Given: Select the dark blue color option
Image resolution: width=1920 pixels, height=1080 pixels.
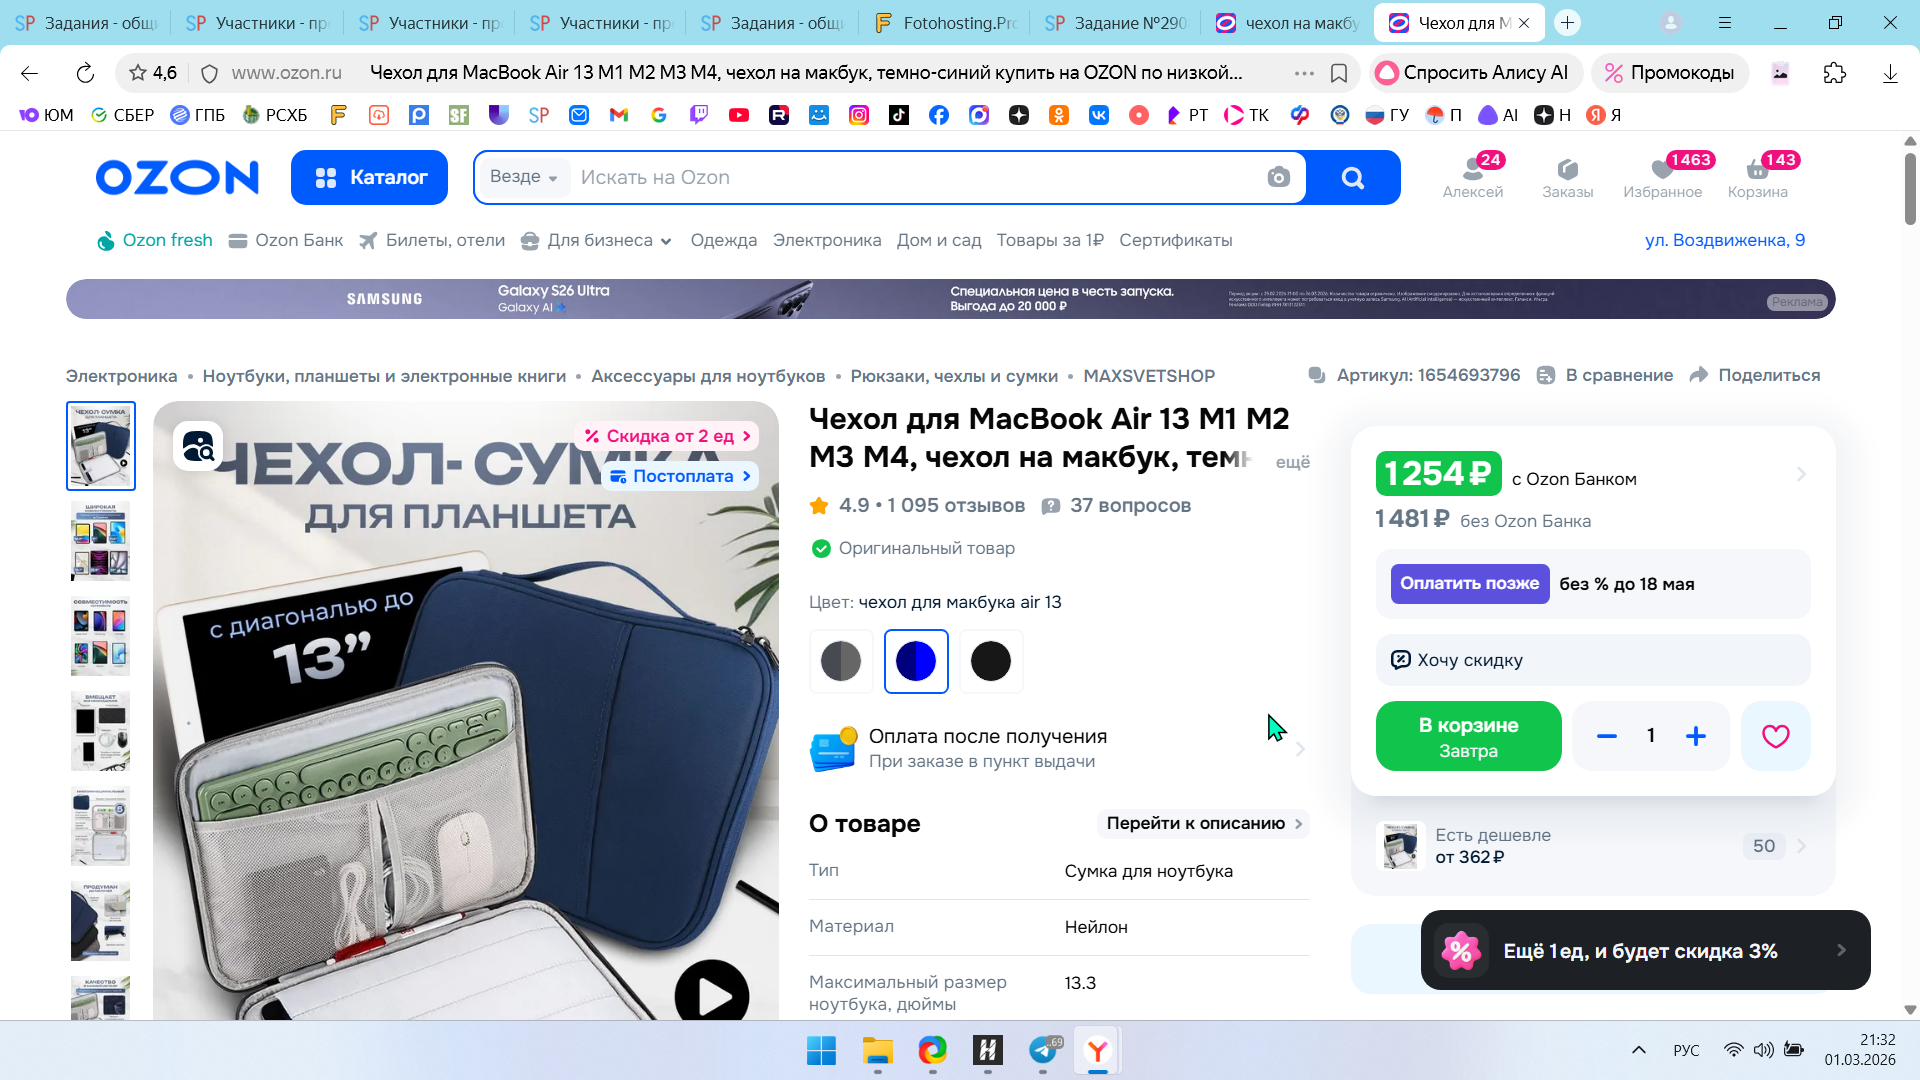Looking at the screenshot, I should [x=916, y=661].
